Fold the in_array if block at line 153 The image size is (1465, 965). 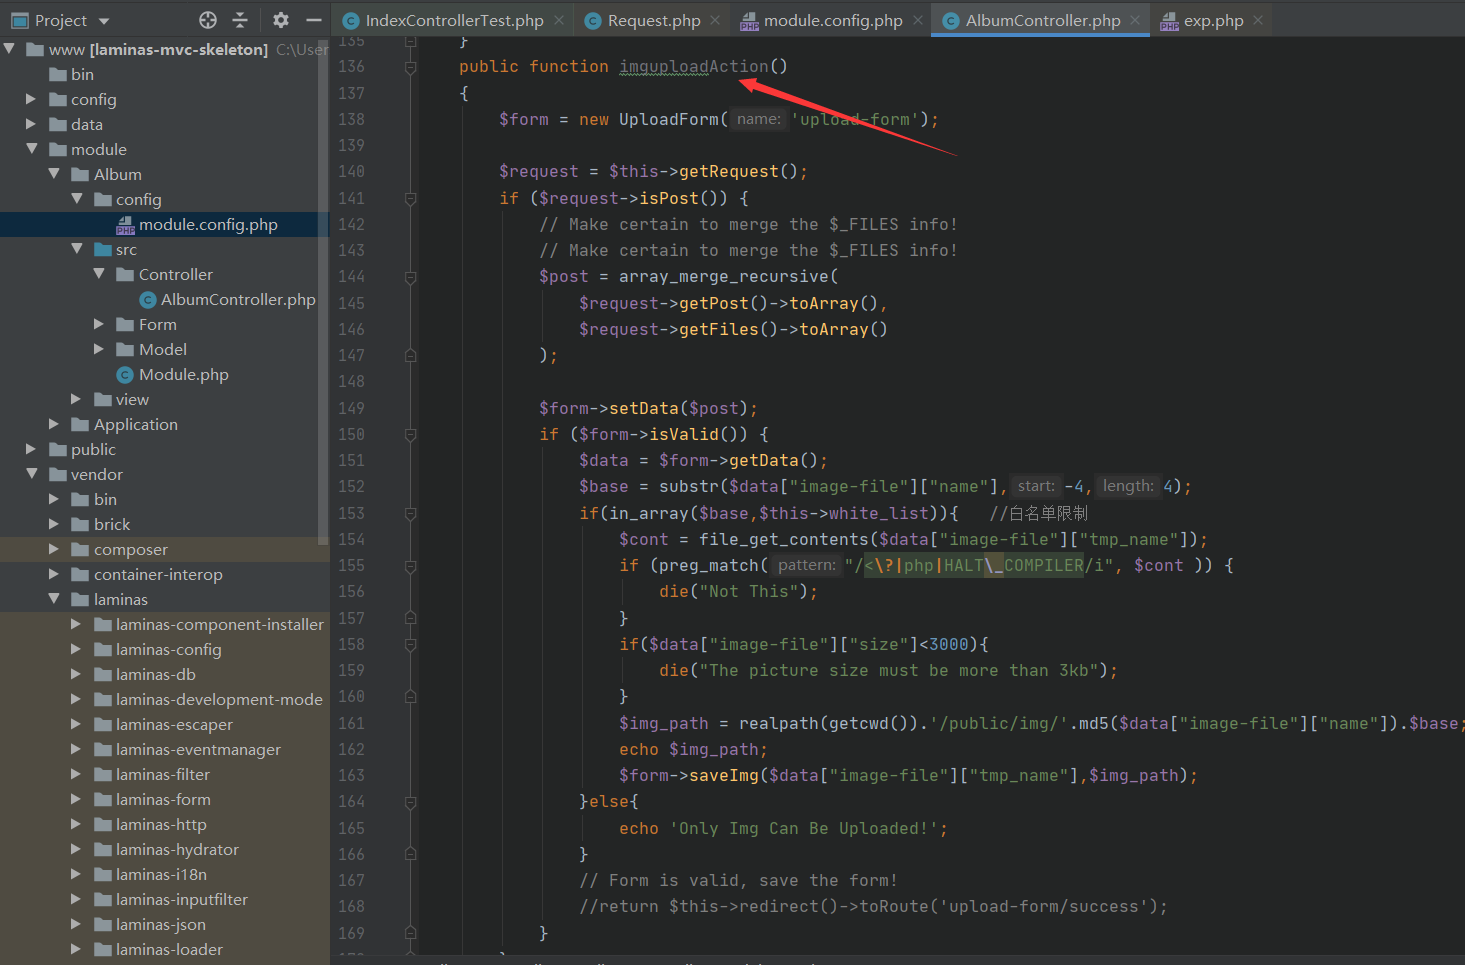(x=410, y=514)
